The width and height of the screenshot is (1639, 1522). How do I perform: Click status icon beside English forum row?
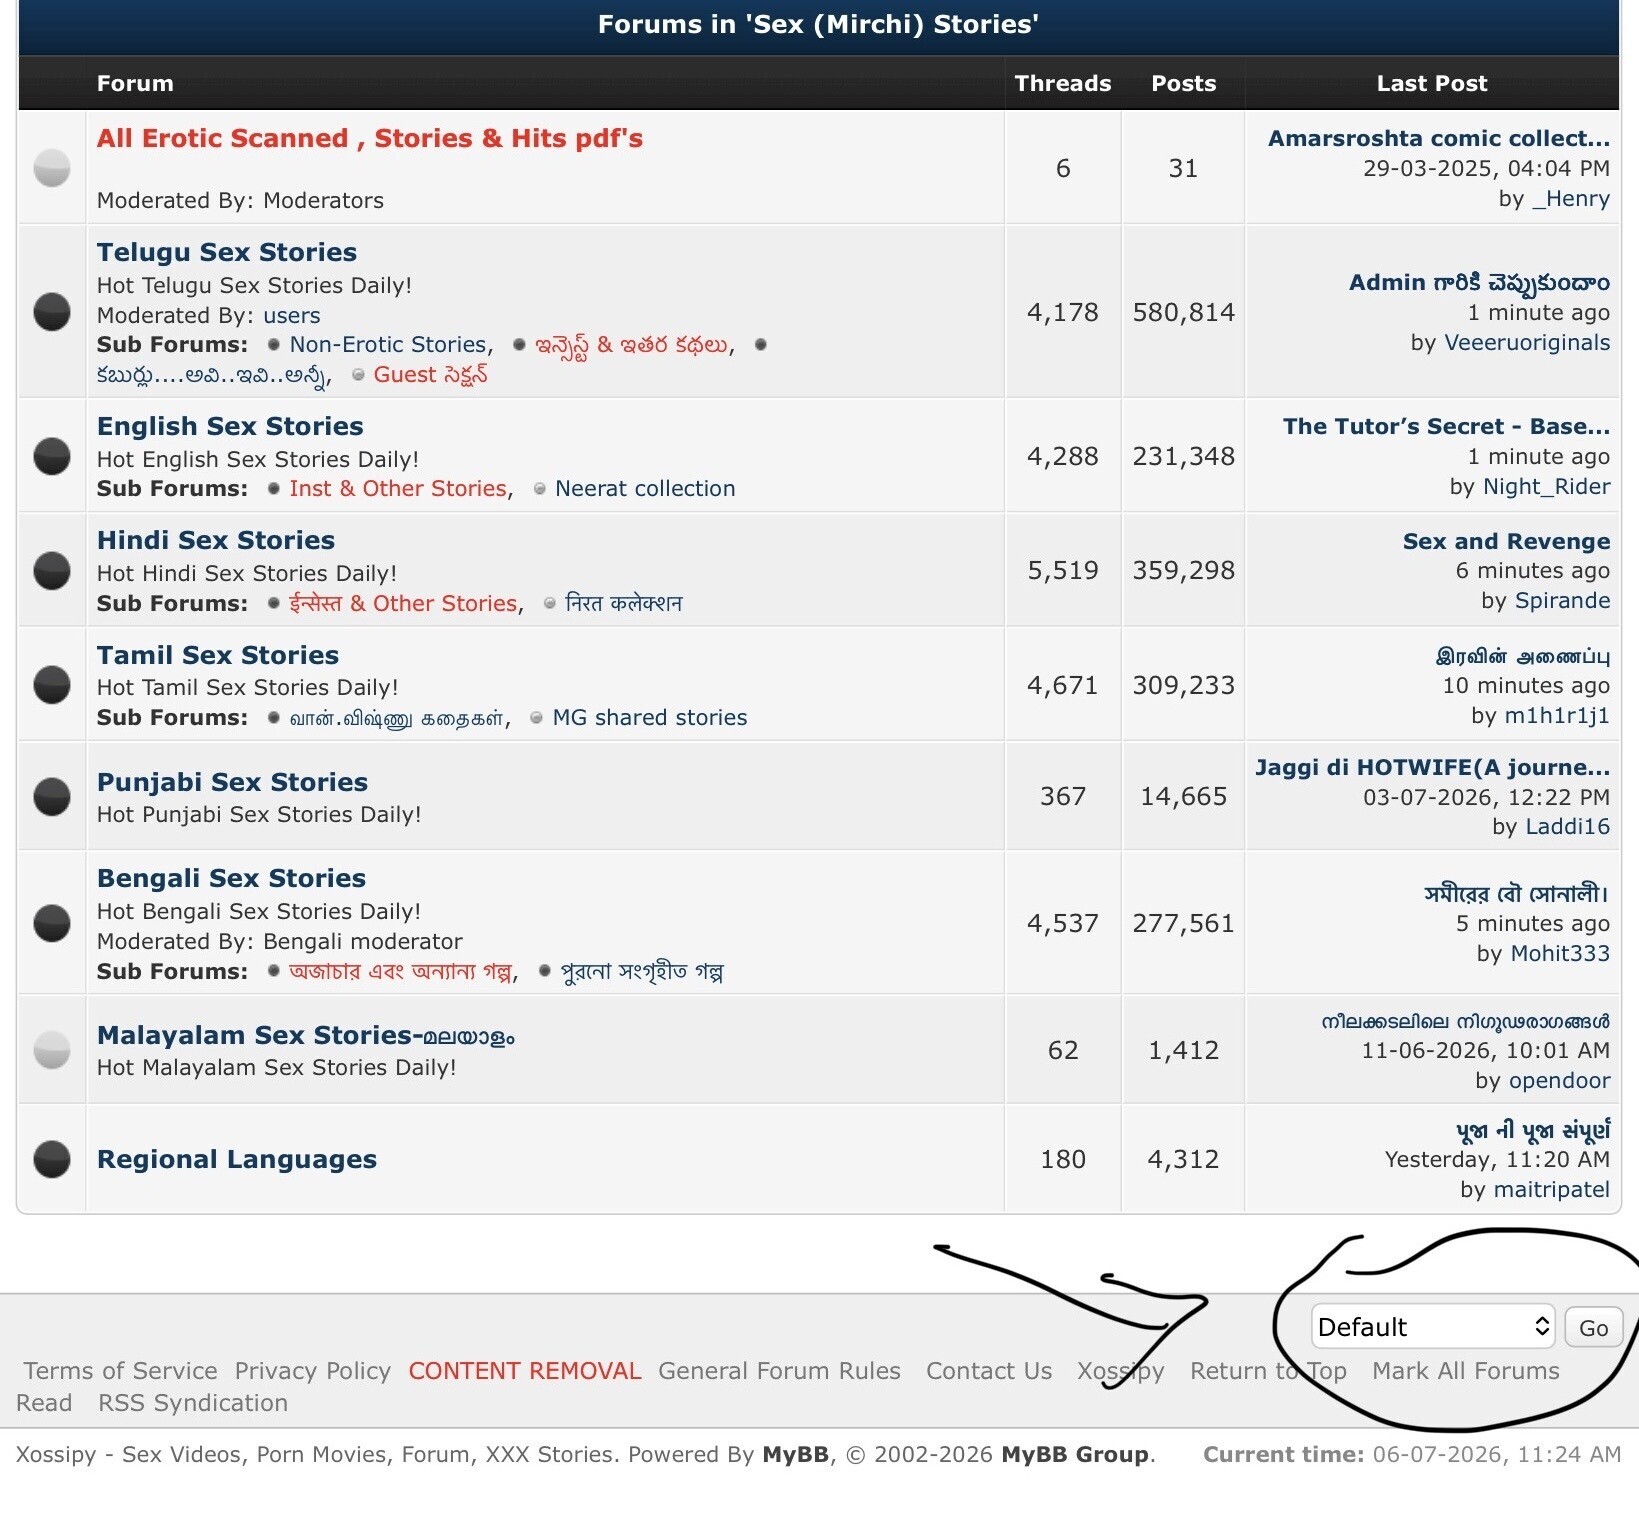click(52, 456)
